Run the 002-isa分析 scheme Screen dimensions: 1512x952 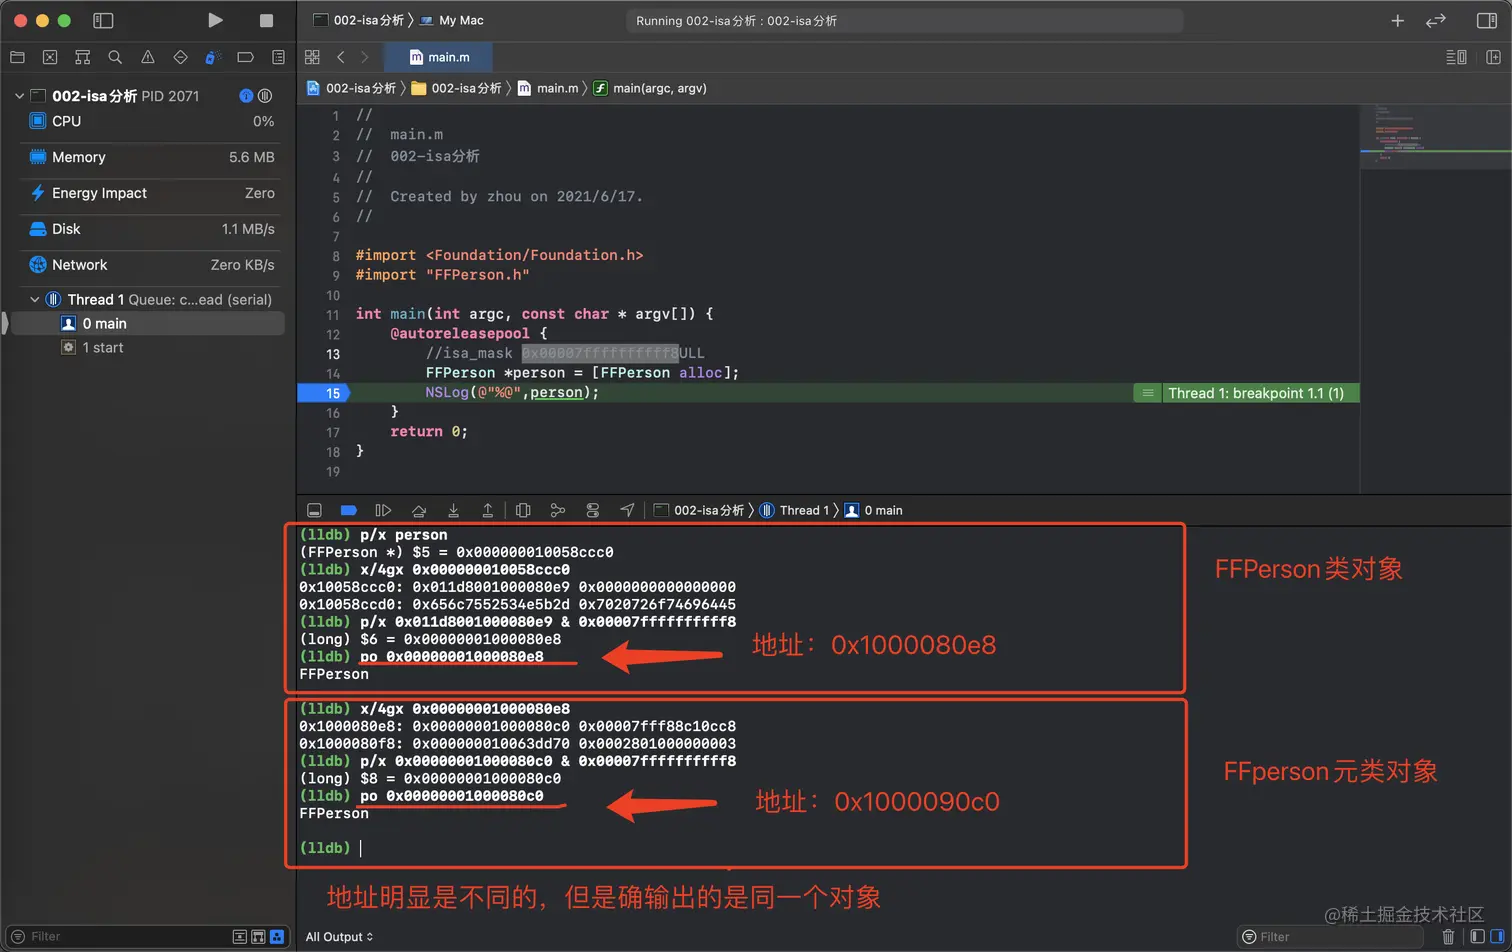tap(214, 20)
